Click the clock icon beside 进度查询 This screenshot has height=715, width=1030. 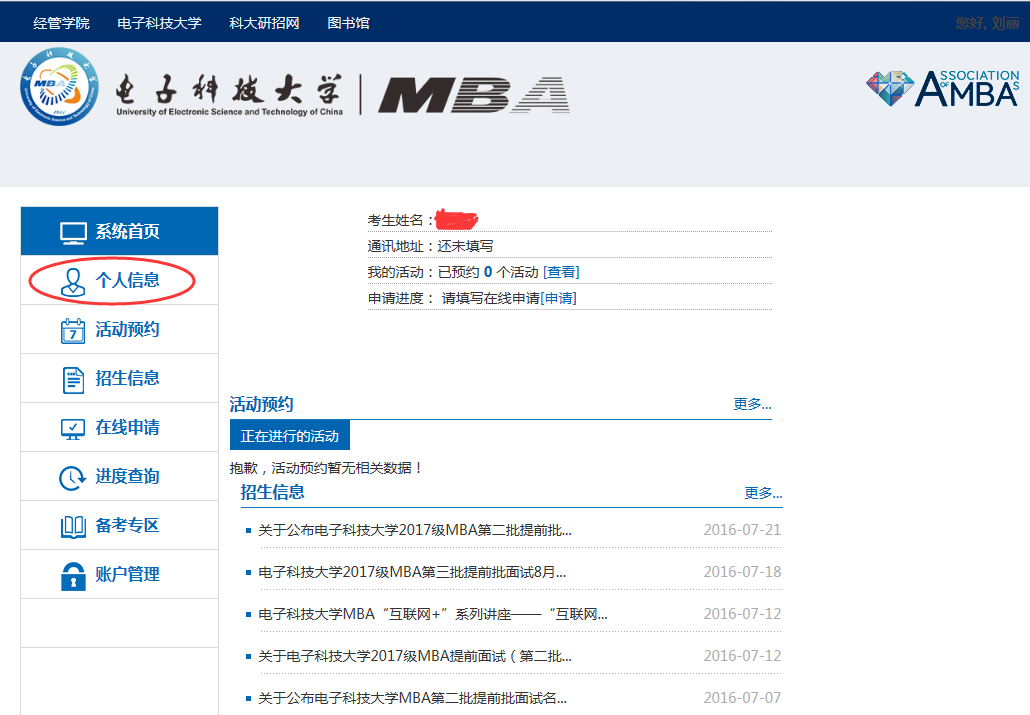(x=73, y=478)
